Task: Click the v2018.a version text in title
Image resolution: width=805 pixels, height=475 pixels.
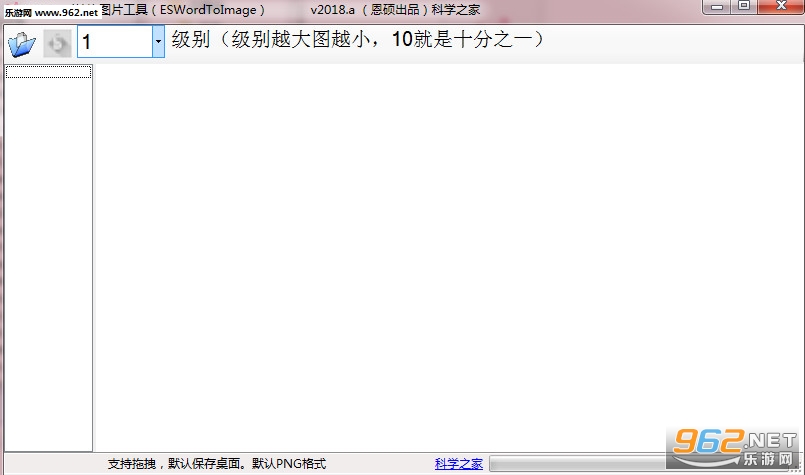Action: coord(332,10)
